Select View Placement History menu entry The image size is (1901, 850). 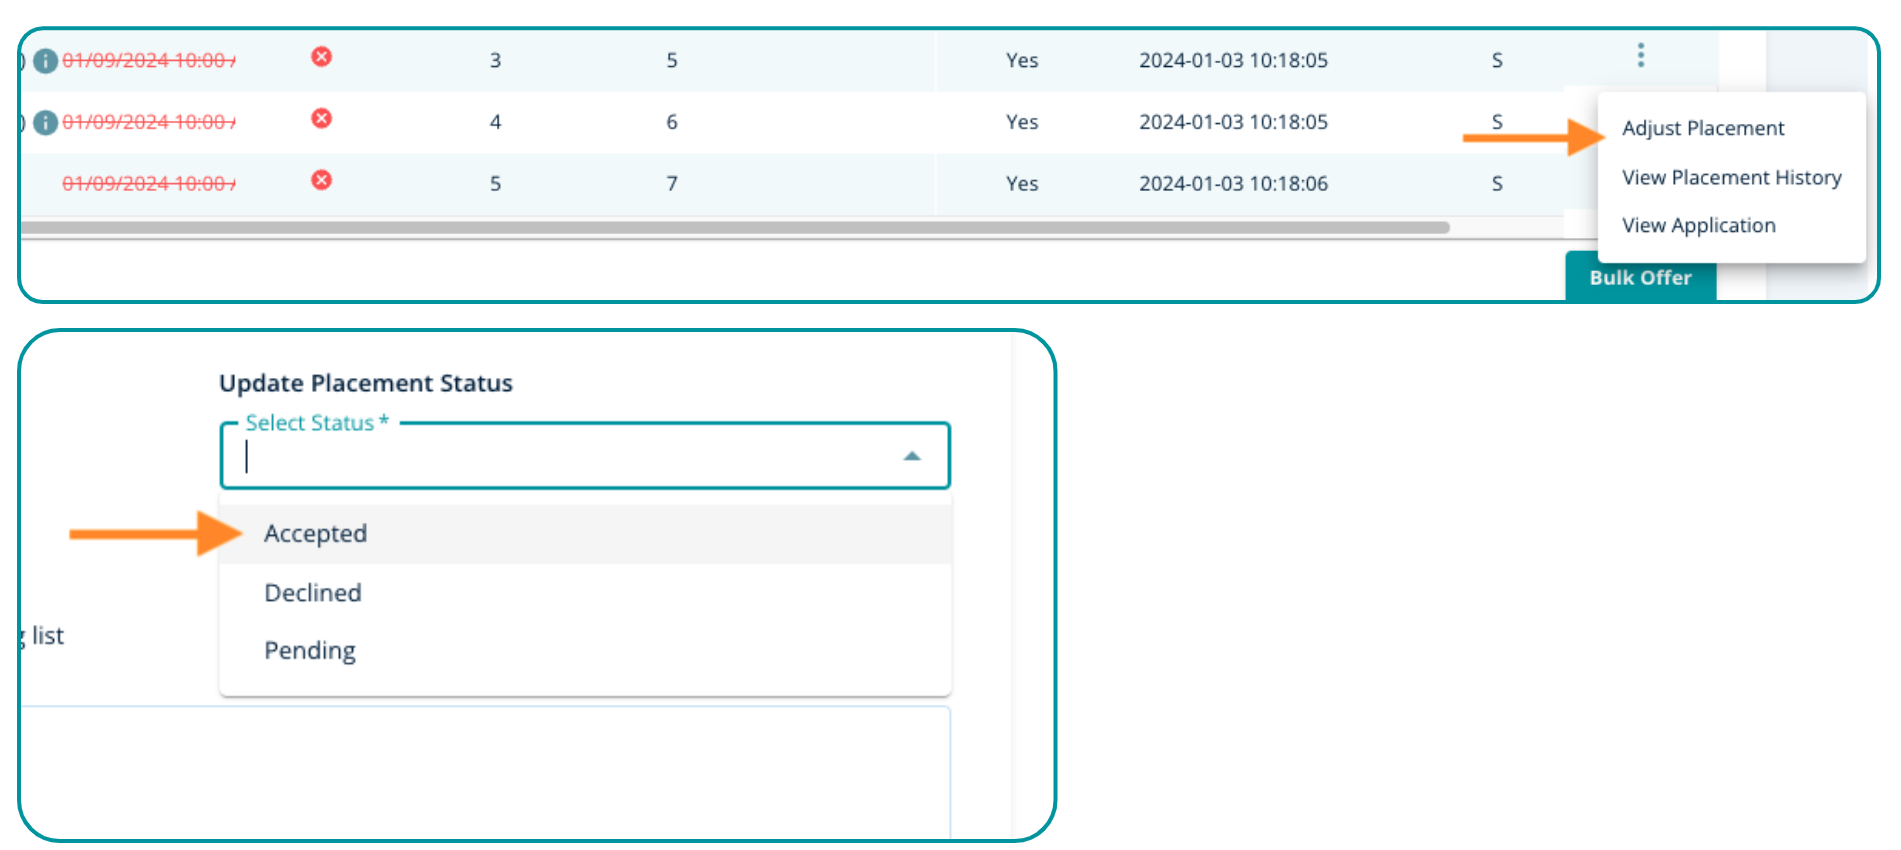pyautogui.click(x=1731, y=177)
